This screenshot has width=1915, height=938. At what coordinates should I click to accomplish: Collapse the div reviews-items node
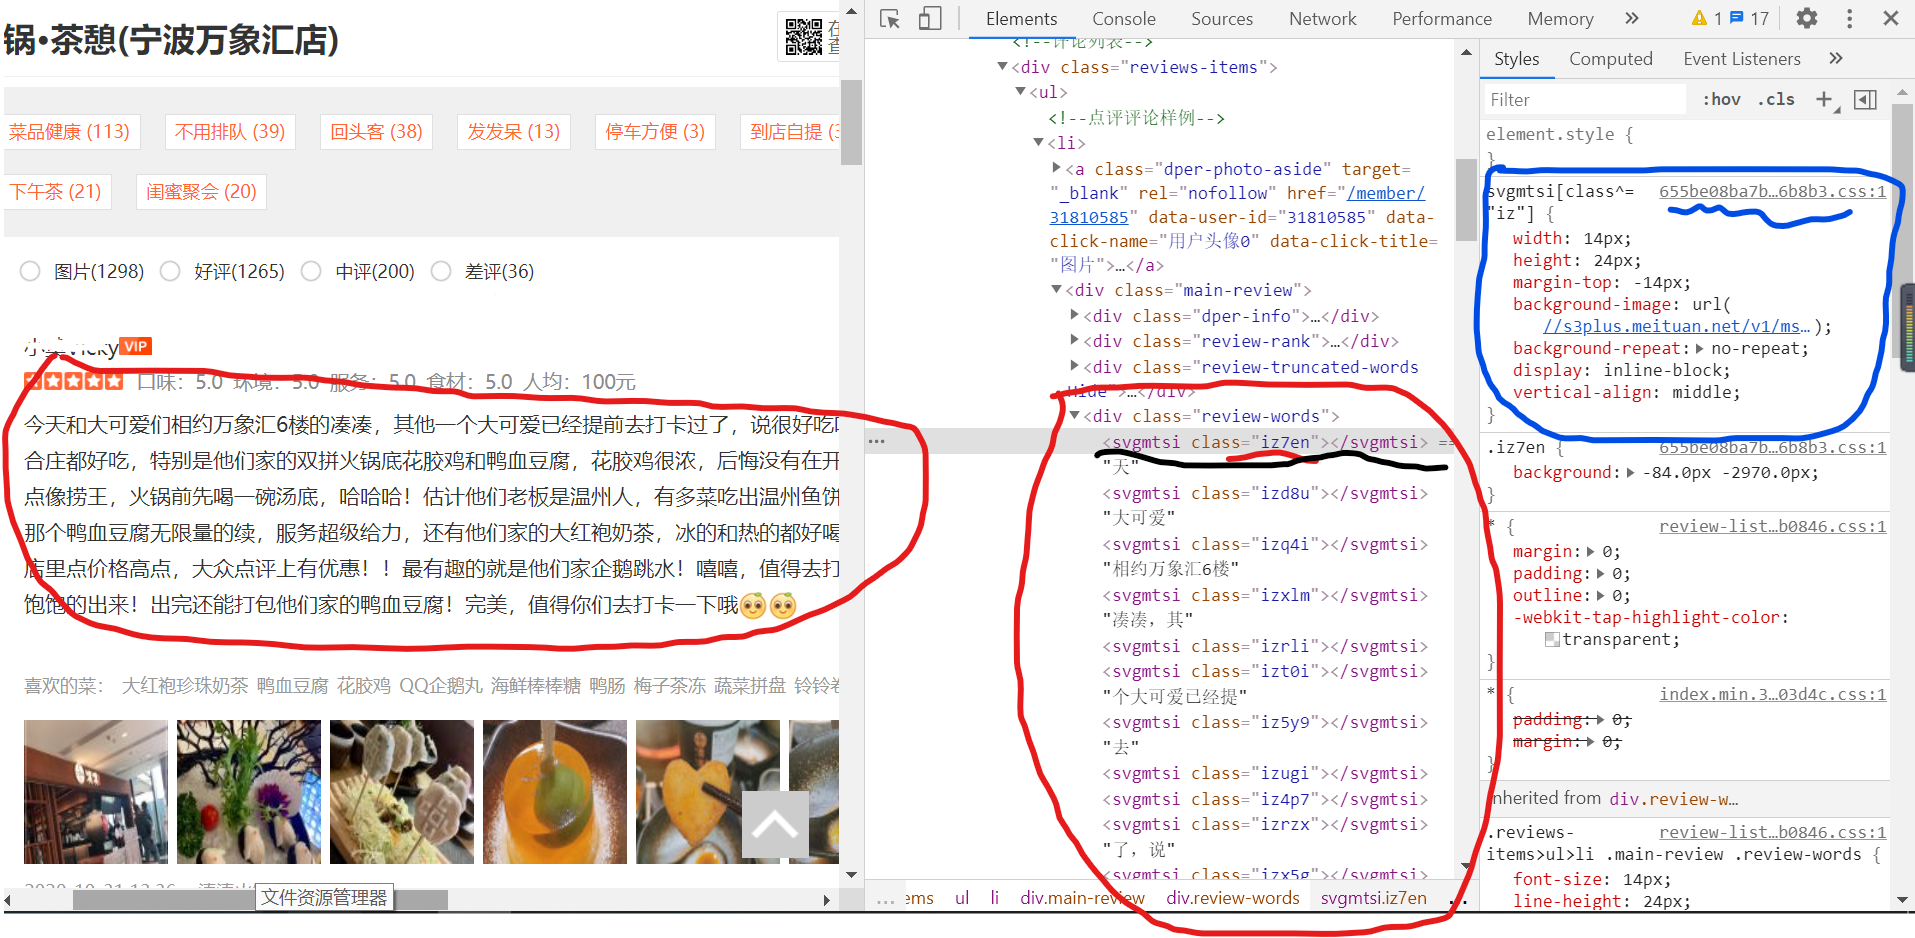[1003, 66]
